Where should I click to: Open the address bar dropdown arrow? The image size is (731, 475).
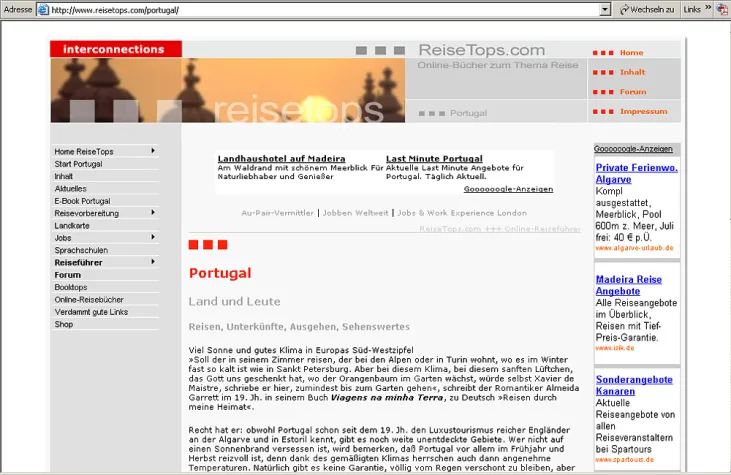coord(605,9)
